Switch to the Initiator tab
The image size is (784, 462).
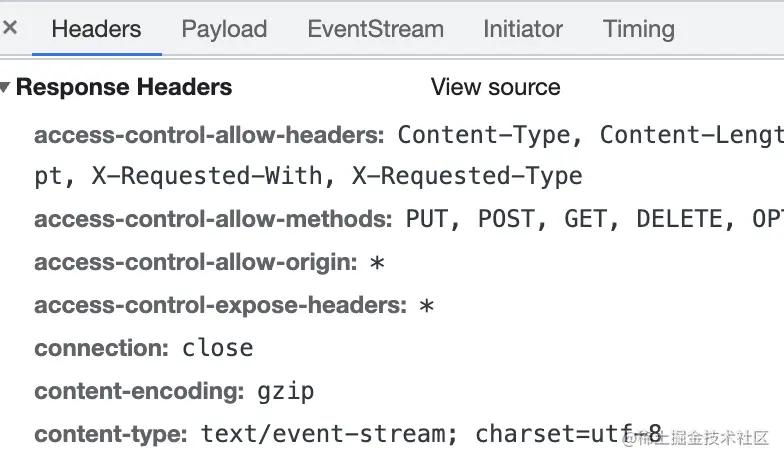(522, 29)
